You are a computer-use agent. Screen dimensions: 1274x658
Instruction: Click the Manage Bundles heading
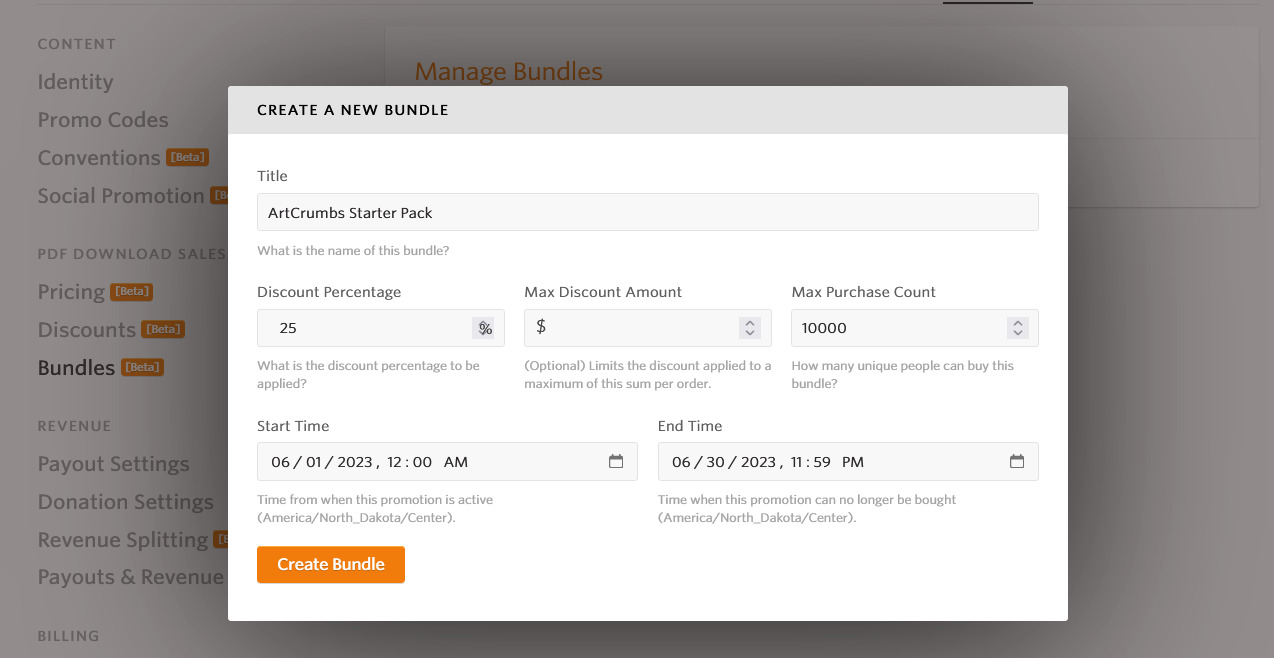(508, 72)
